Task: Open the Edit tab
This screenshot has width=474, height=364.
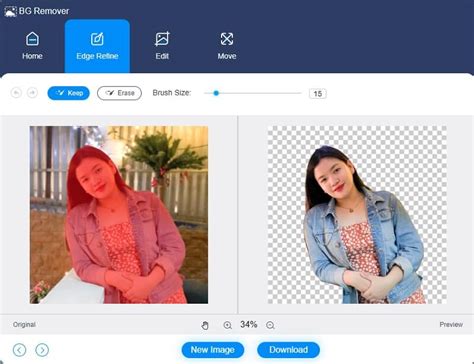Action: click(x=162, y=46)
